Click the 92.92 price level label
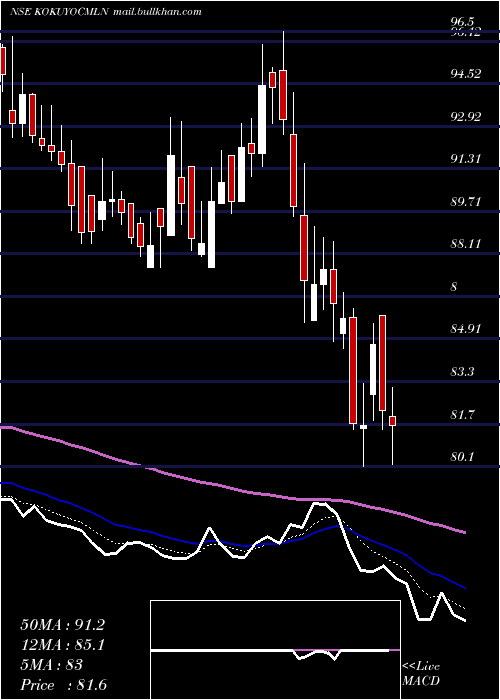 [466, 117]
